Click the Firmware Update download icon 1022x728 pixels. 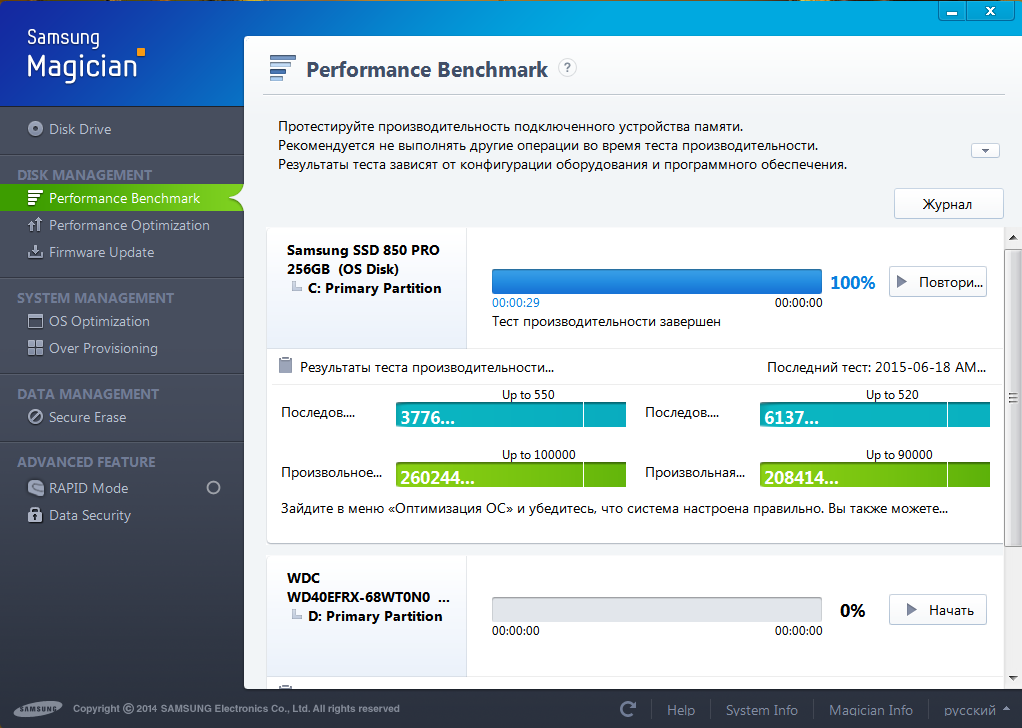pos(35,252)
